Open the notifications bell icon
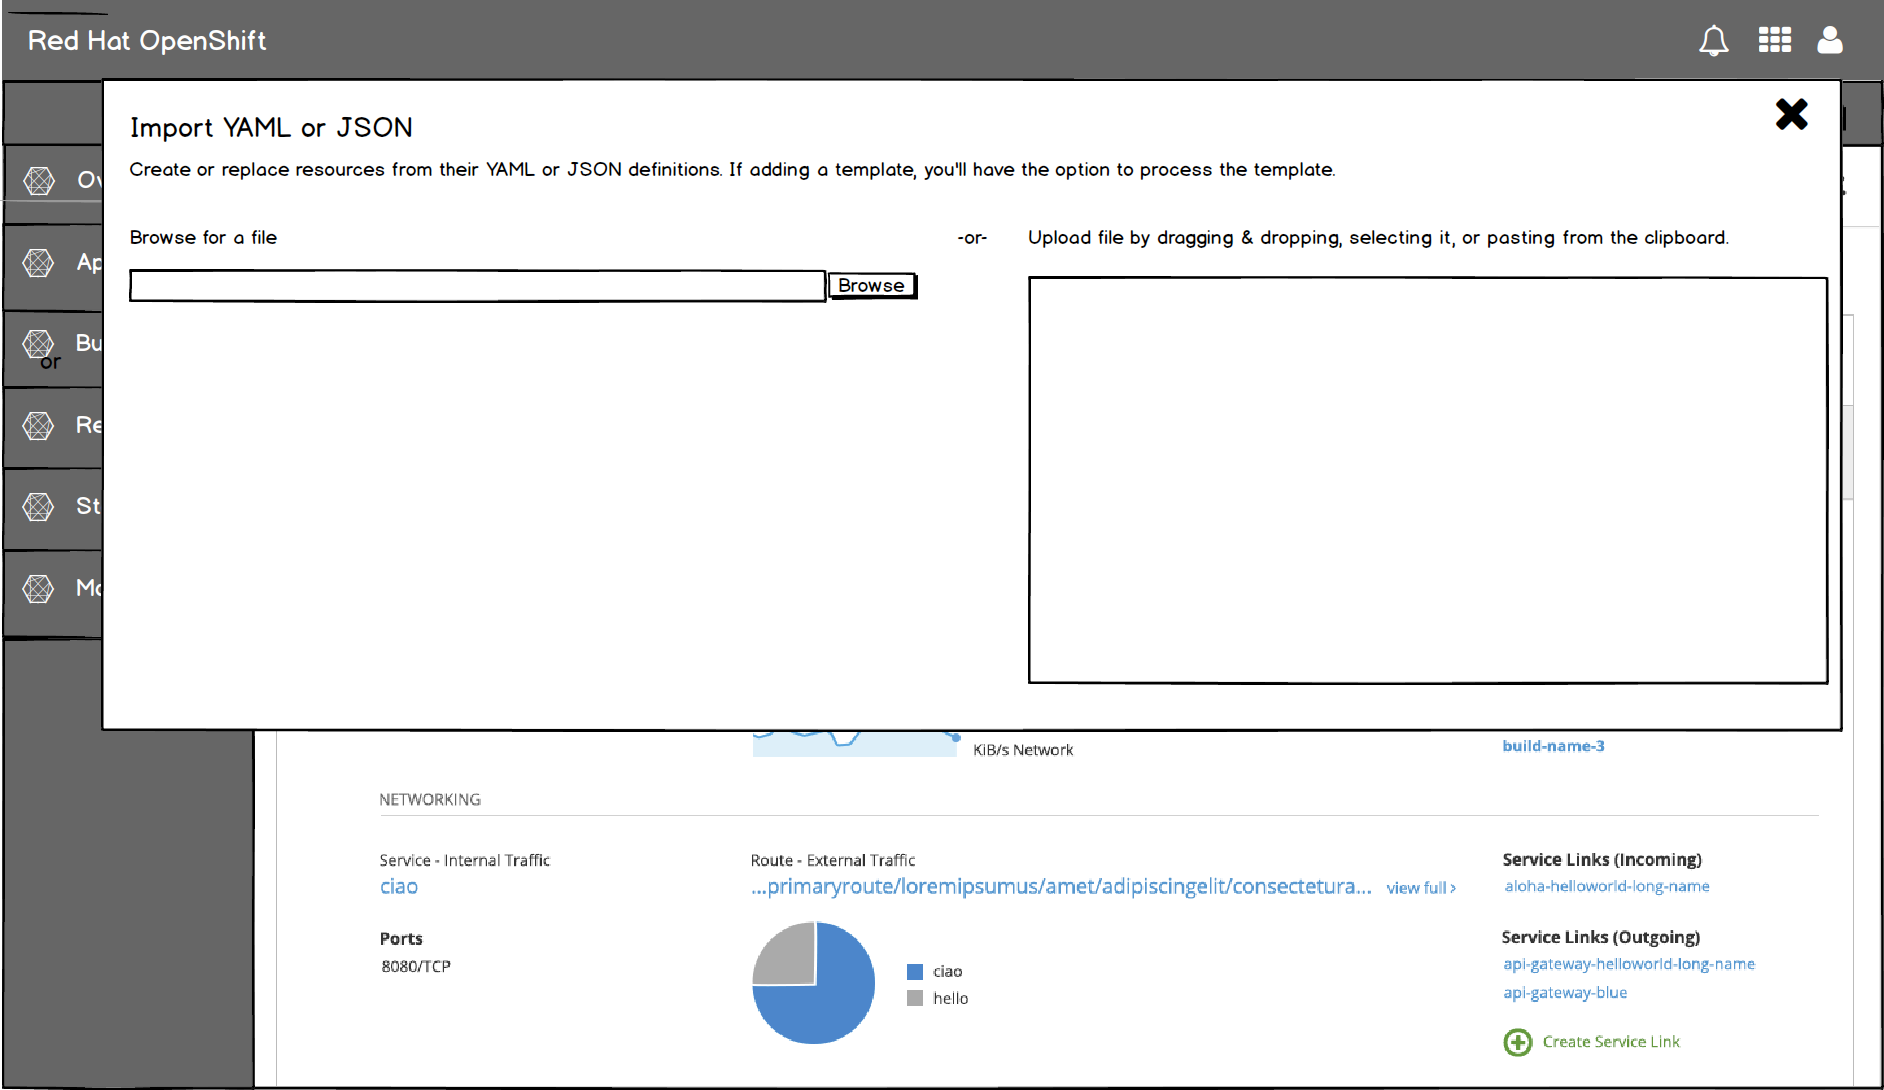The height and width of the screenshot is (1090, 1884). (1713, 40)
